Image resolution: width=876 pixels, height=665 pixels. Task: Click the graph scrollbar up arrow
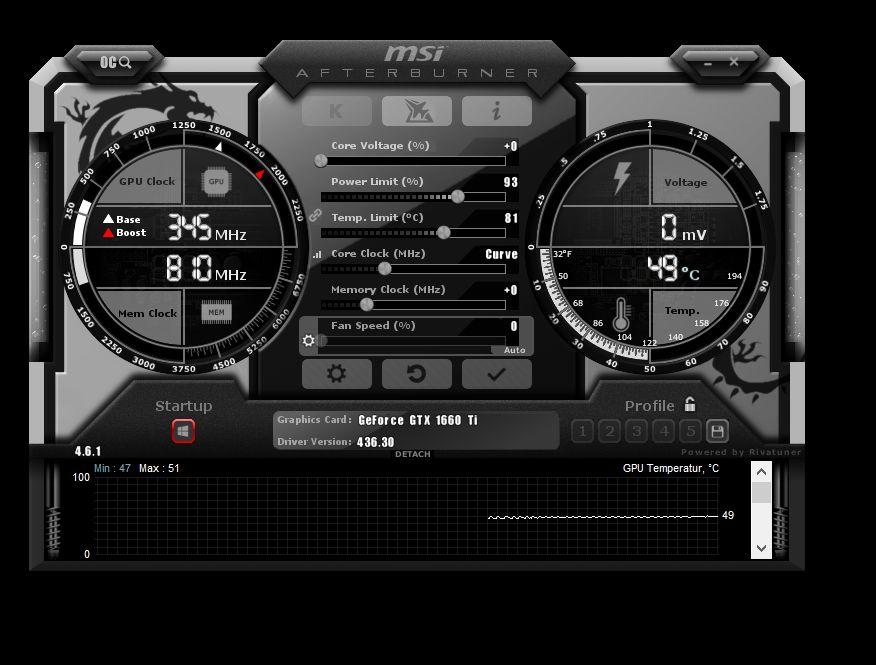(x=761, y=472)
